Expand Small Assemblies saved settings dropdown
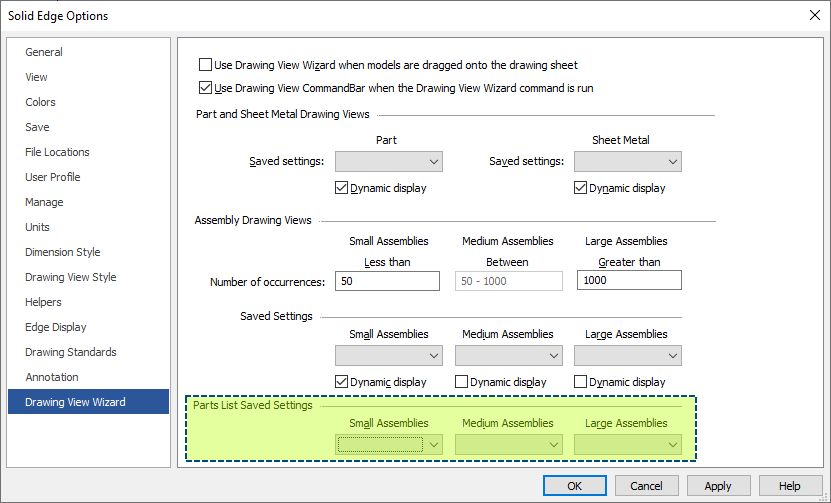The width and height of the screenshot is (831, 503). click(x=388, y=356)
